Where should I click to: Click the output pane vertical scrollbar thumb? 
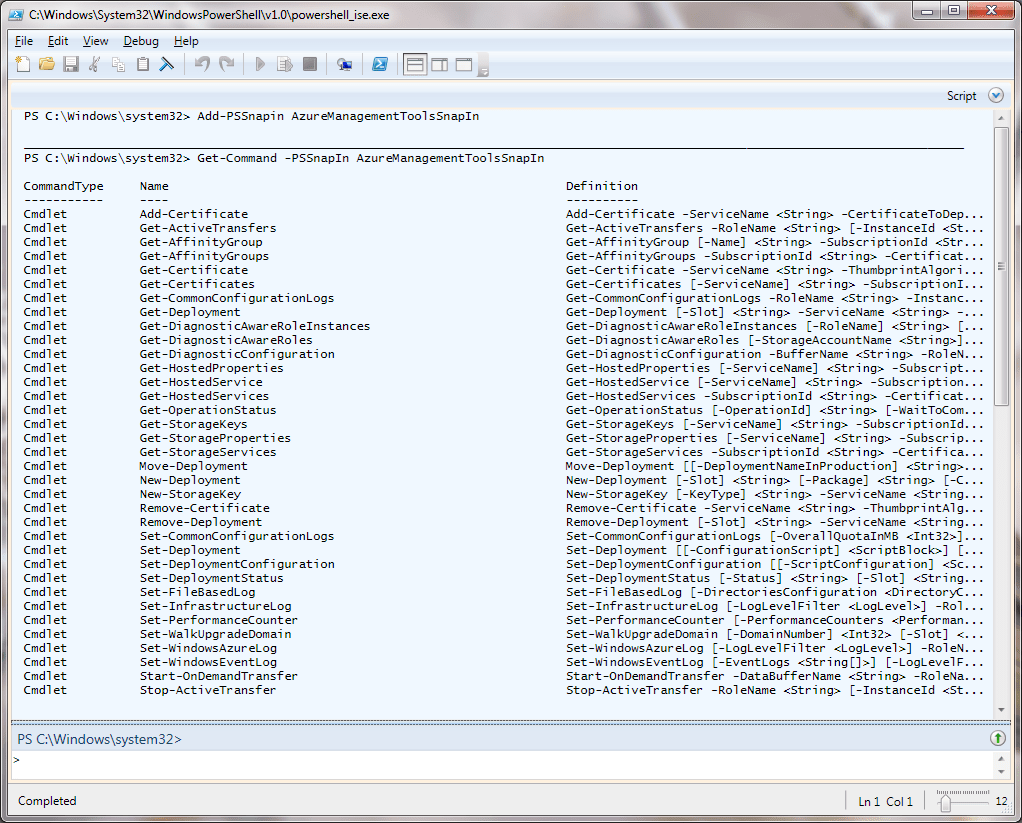coord(1000,266)
